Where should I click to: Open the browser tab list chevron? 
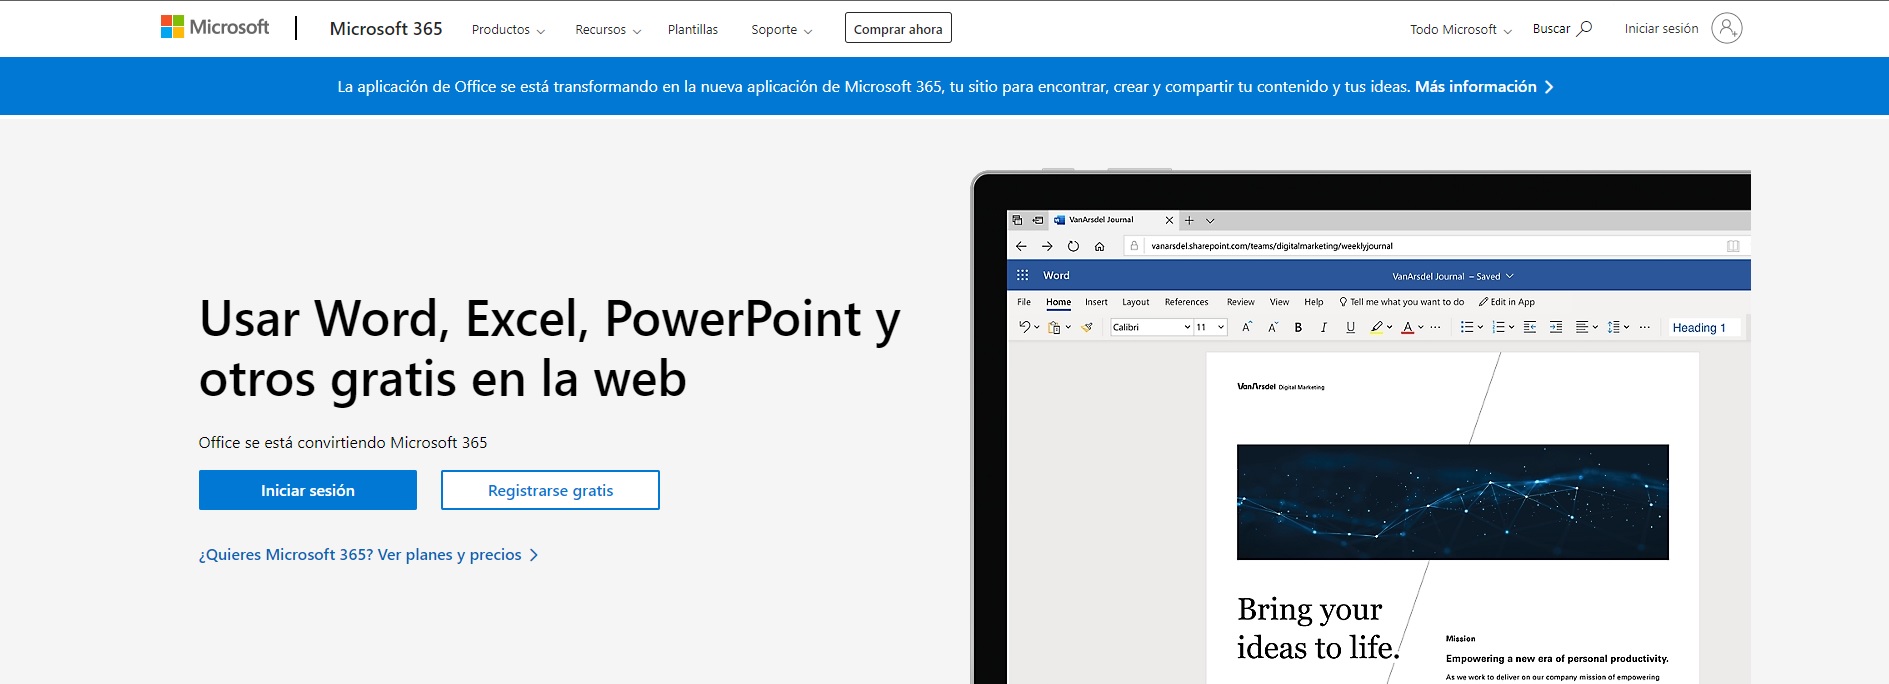click(x=1210, y=220)
